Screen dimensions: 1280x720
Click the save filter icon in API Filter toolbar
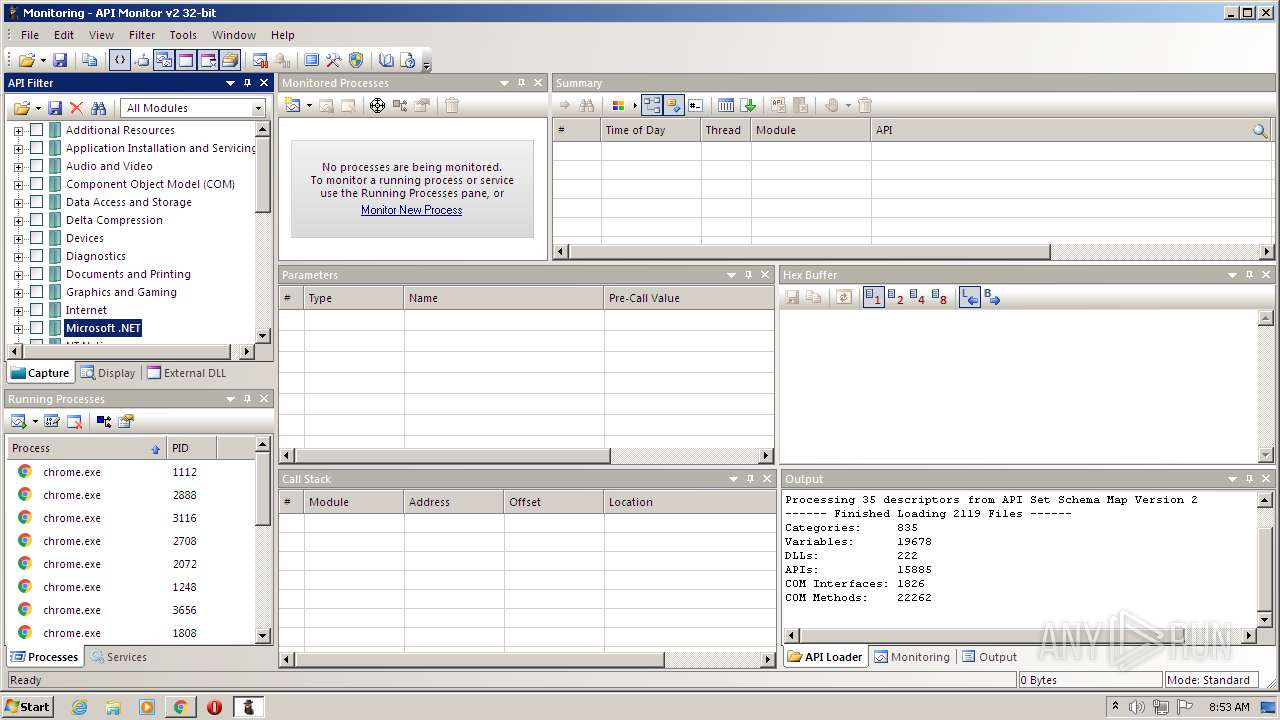coord(55,108)
